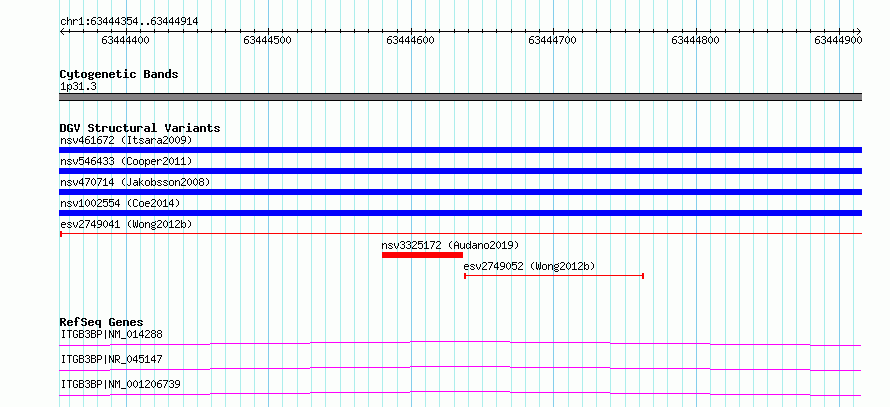
Task: Click the RefSeq Genes track title
Action: [102, 322]
